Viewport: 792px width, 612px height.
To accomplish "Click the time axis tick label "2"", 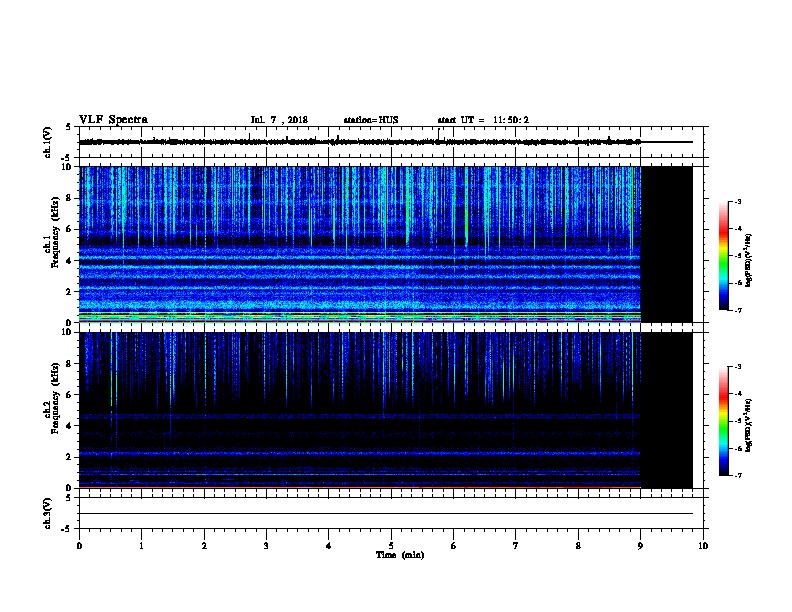I will tap(204, 545).
